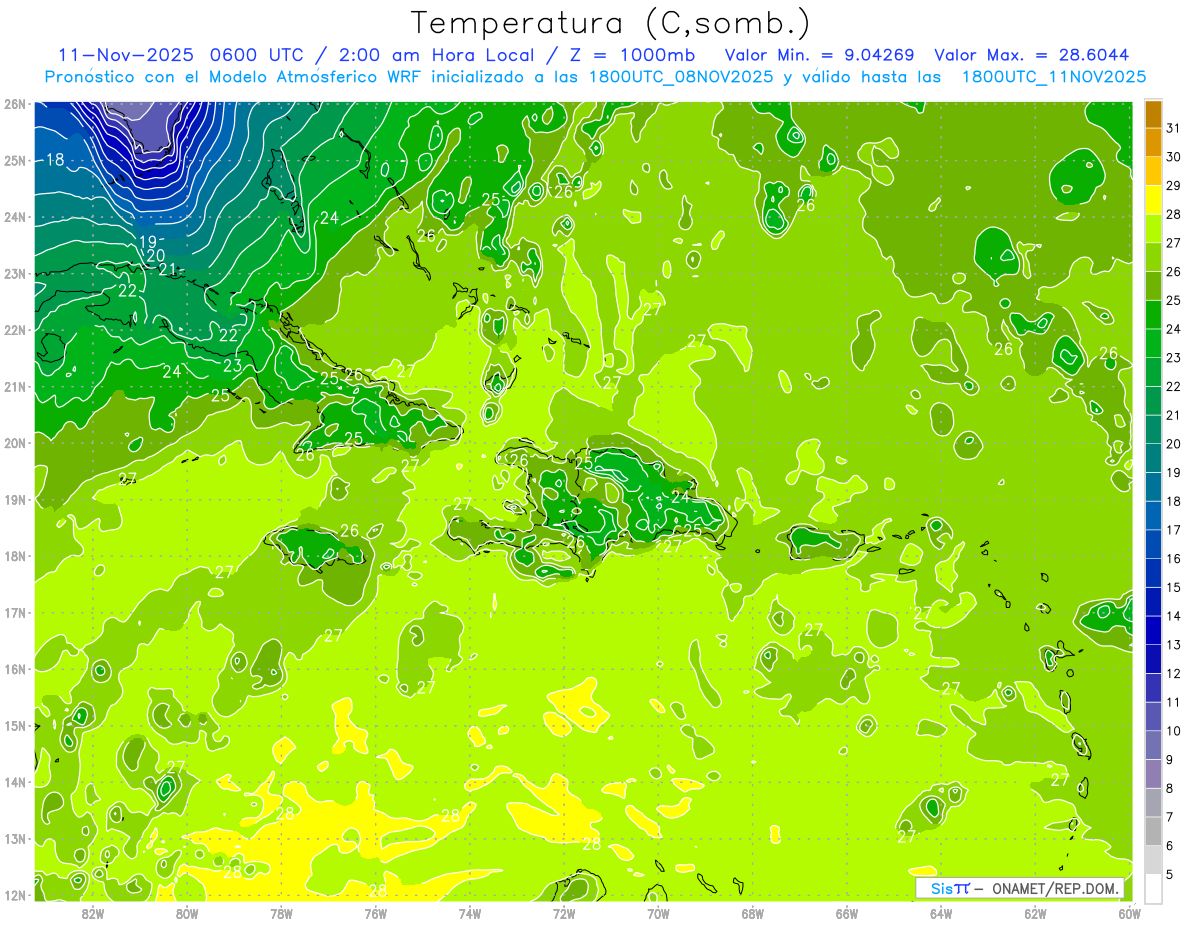1200x927 pixels.
Task: Click the longitude axis label "80W"
Action: [x=187, y=913]
